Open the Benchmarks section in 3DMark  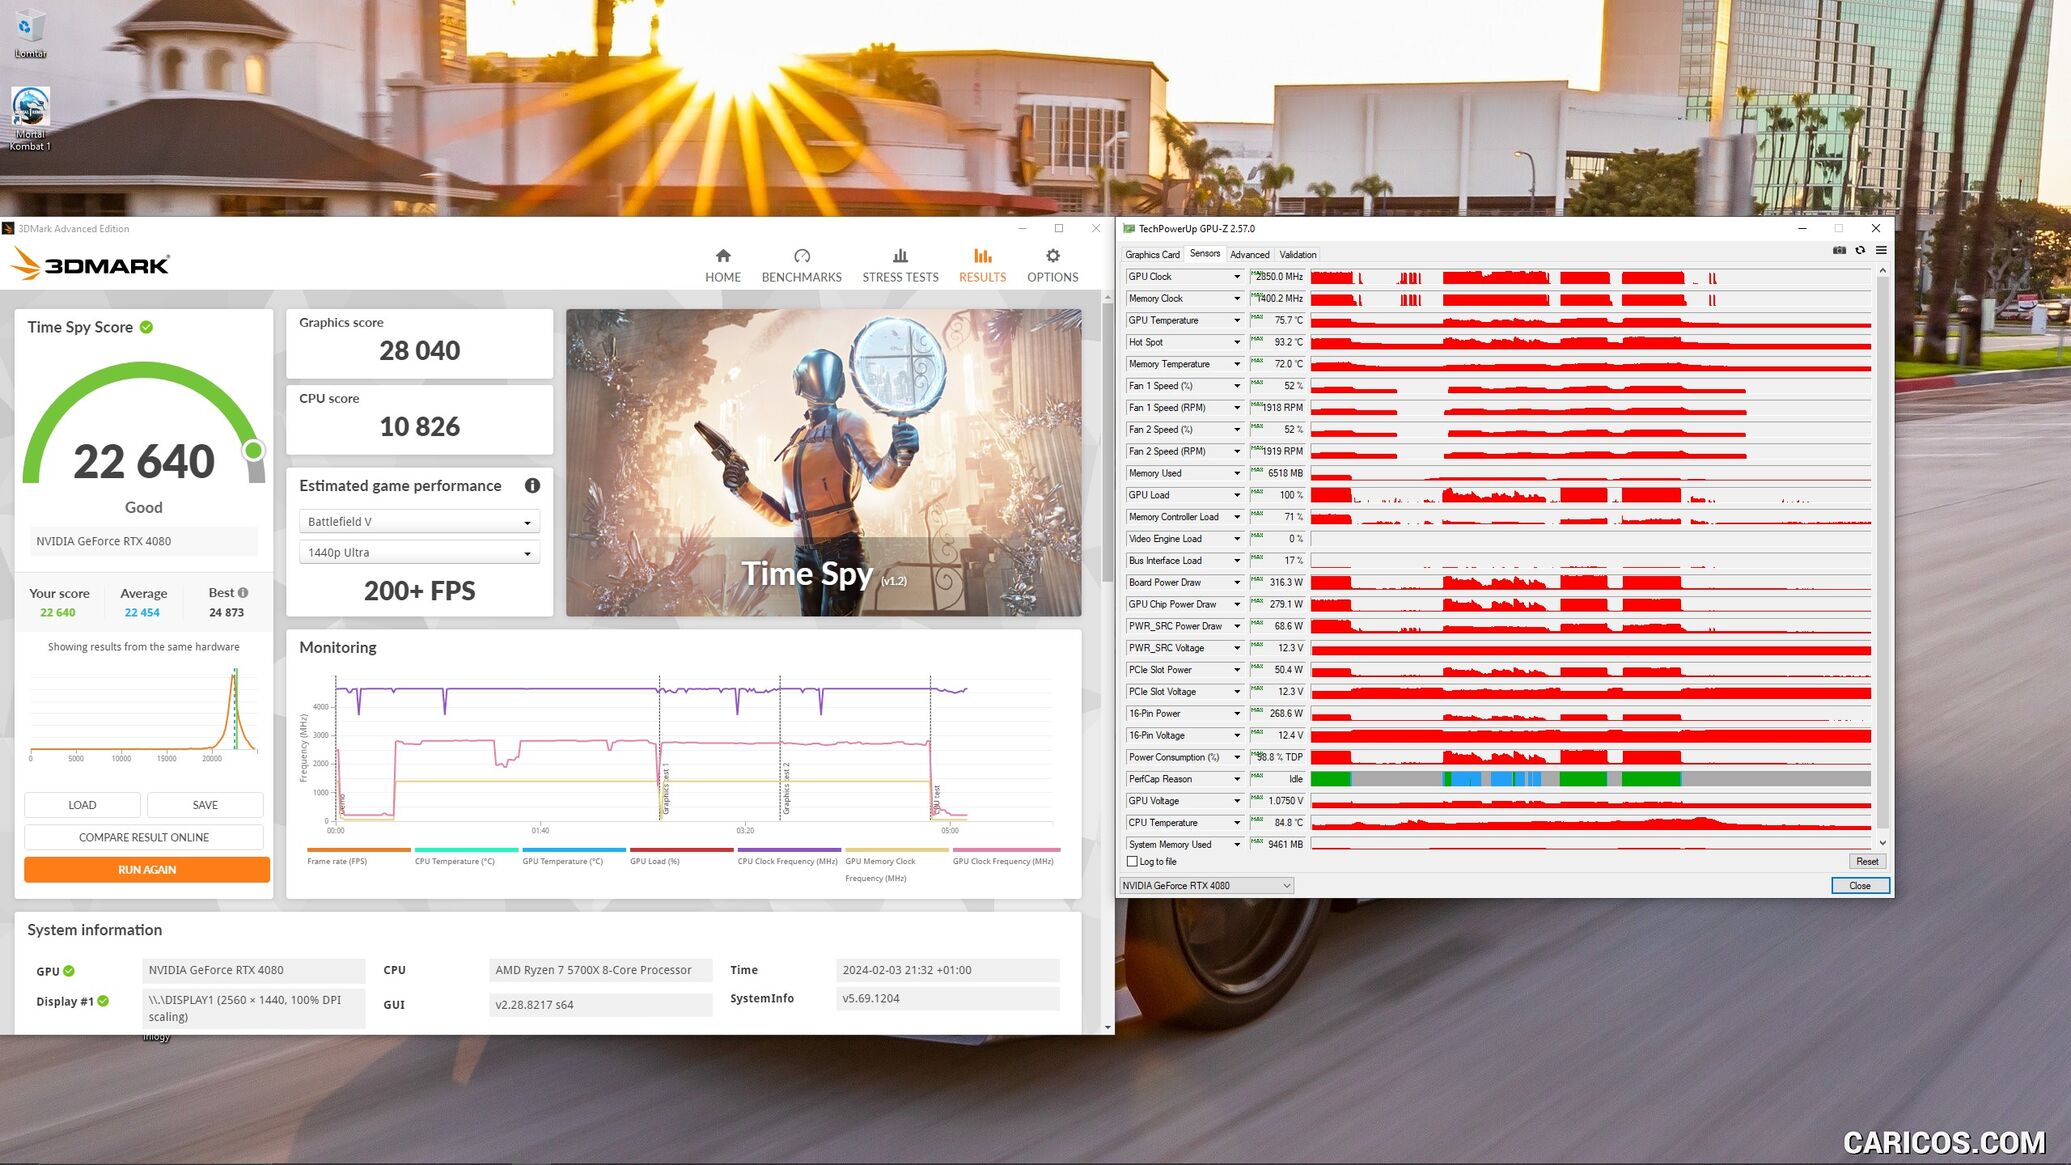pos(801,266)
